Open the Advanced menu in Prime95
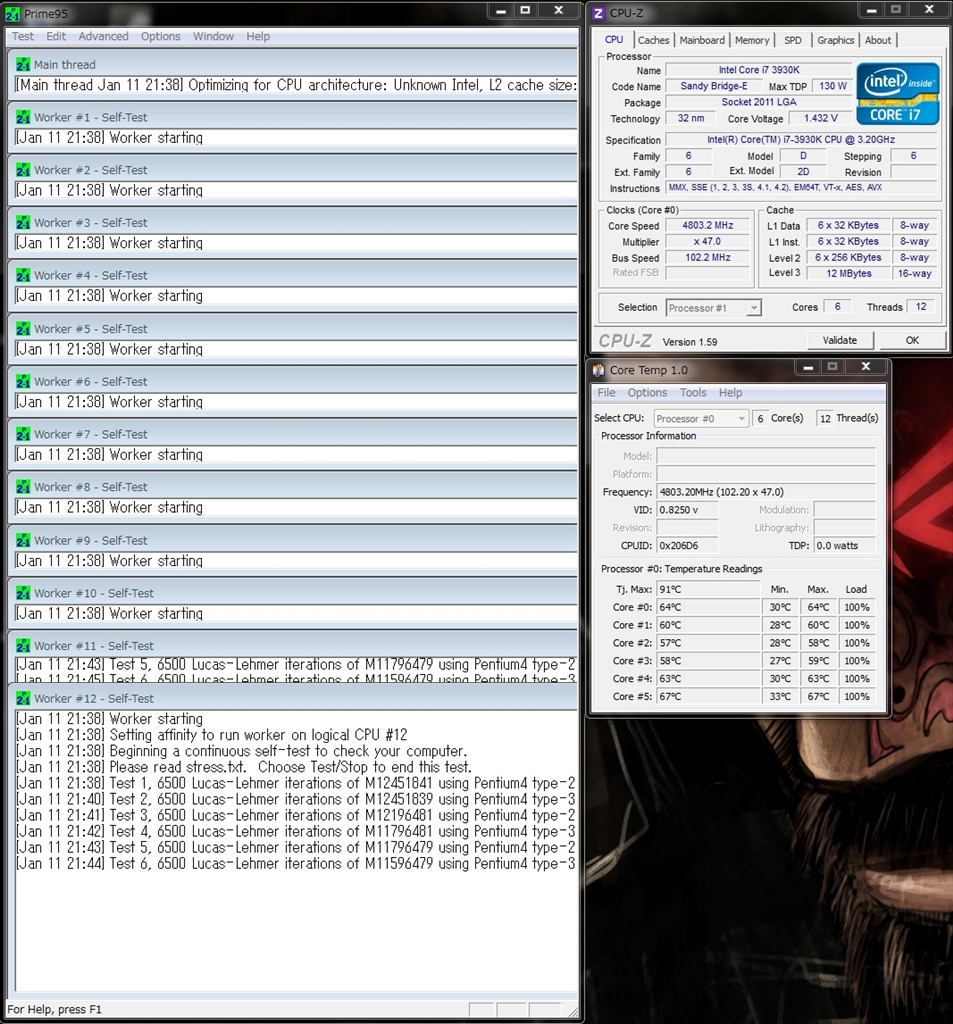 (103, 36)
